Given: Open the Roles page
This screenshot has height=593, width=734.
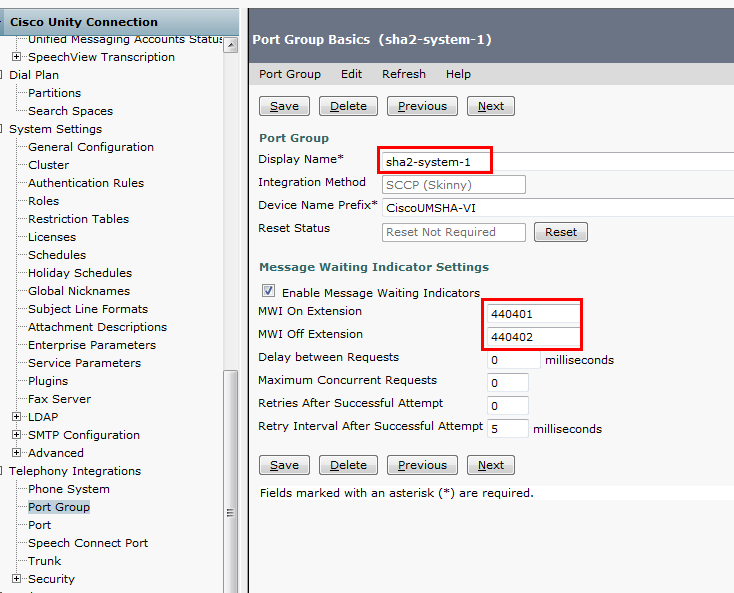Looking at the screenshot, I should [x=44, y=201].
